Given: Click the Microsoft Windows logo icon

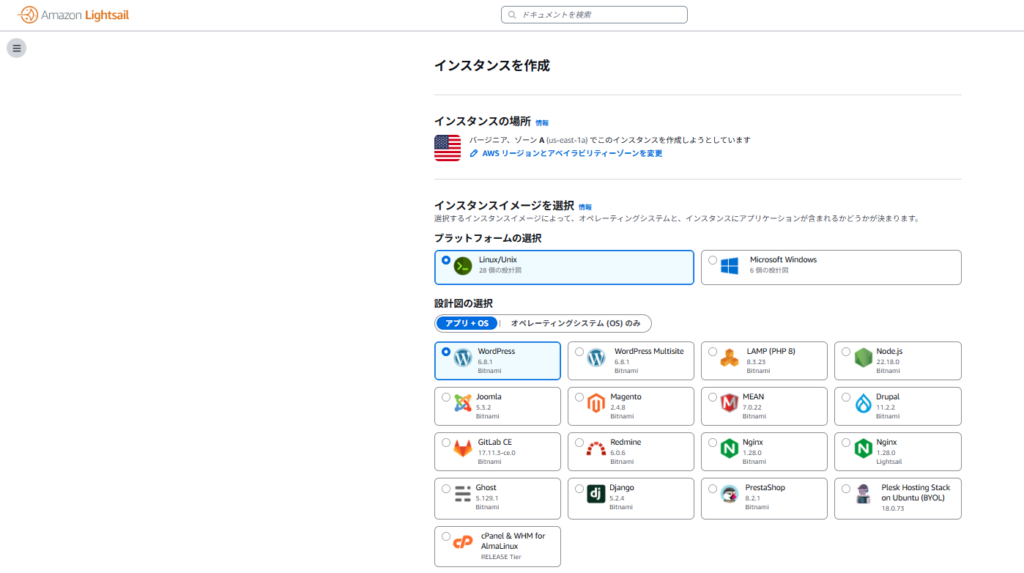Looking at the screenshot, I should click(x=730, y=265).
